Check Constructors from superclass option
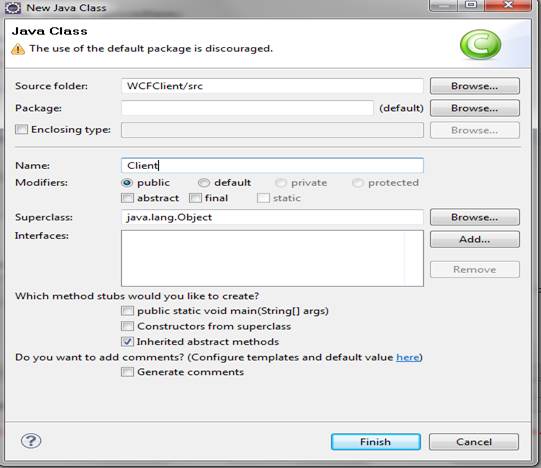 pyautogui.click(x=127, y=326)
